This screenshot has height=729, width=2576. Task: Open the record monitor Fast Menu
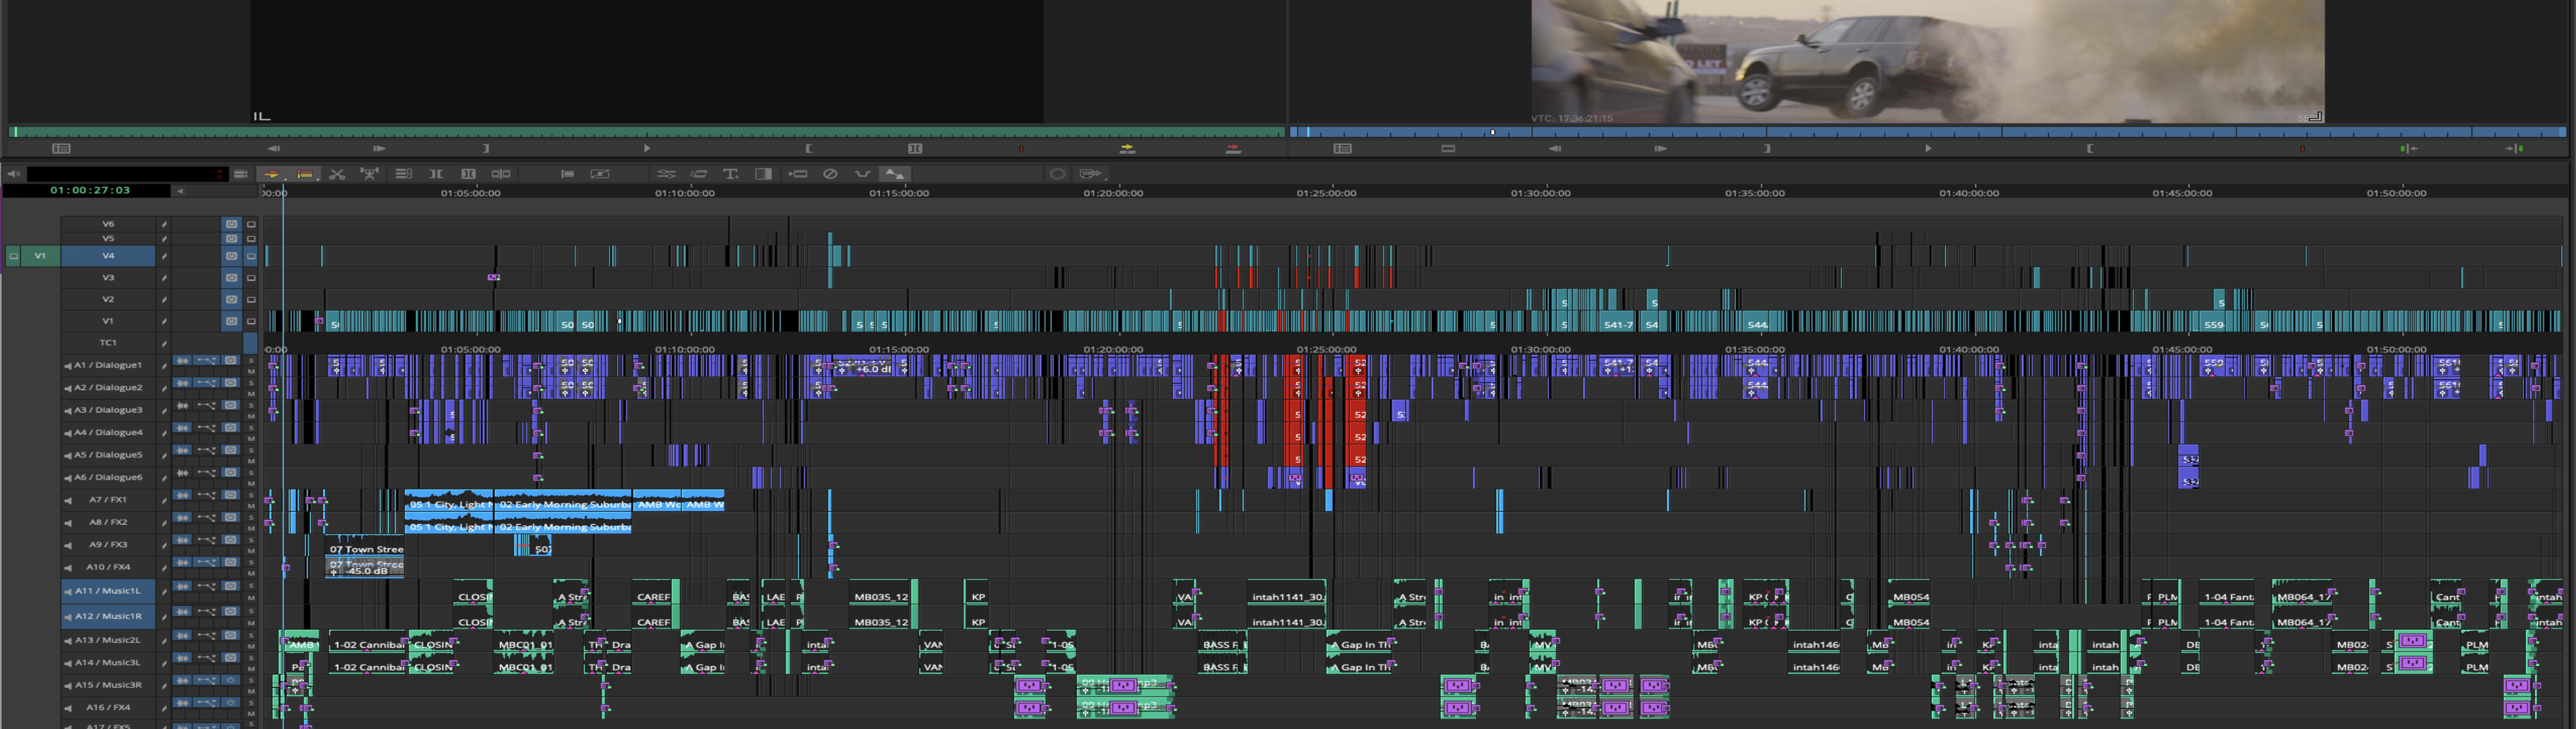pos(1342,148)
